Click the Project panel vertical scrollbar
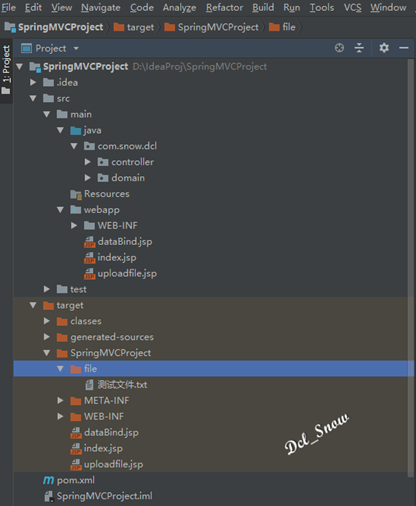This screenshot has width=416, height=506. pyautogui.click(x=411, y=268)
